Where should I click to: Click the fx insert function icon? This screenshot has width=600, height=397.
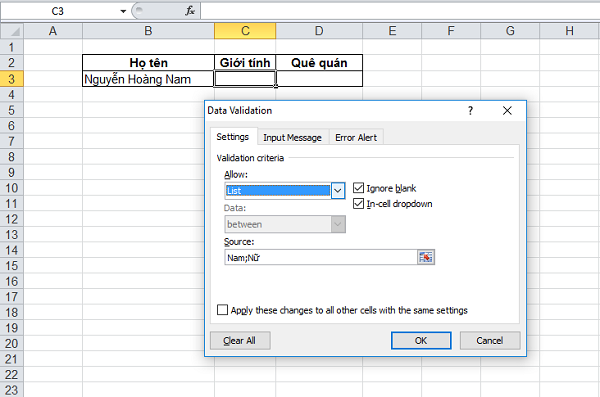(190, 11)
